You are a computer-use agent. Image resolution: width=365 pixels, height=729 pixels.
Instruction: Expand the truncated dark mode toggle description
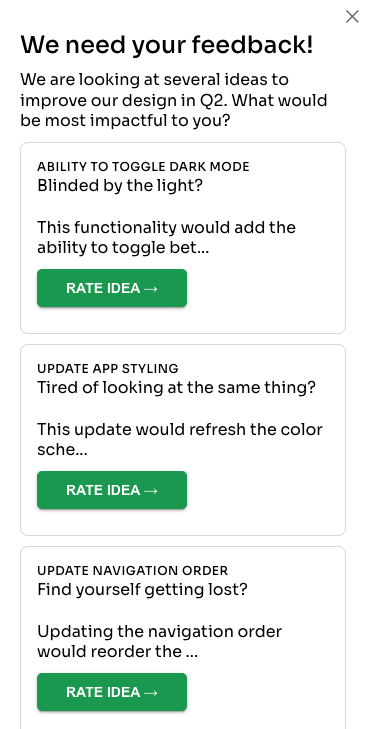(166, 238)
